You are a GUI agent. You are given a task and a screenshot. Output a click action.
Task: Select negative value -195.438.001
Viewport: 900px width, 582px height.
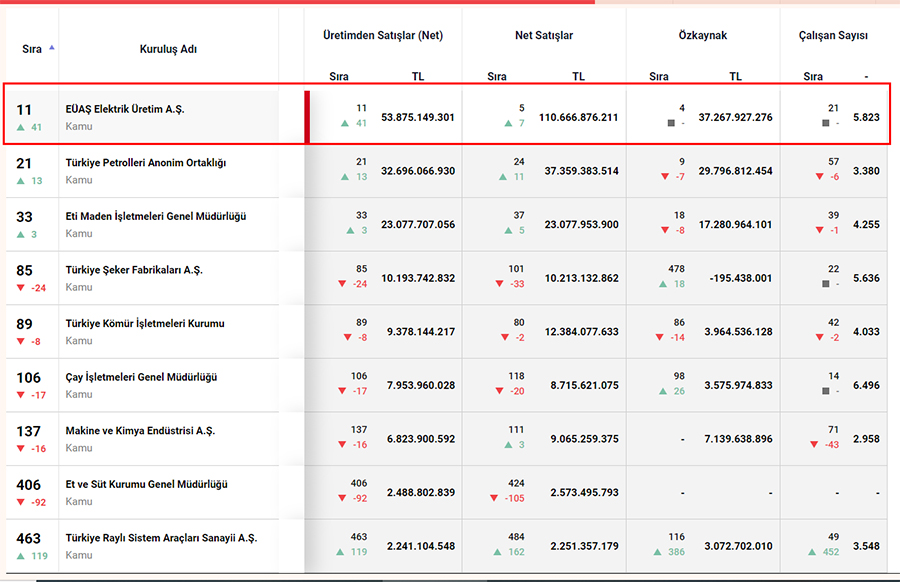coord(741,278)
